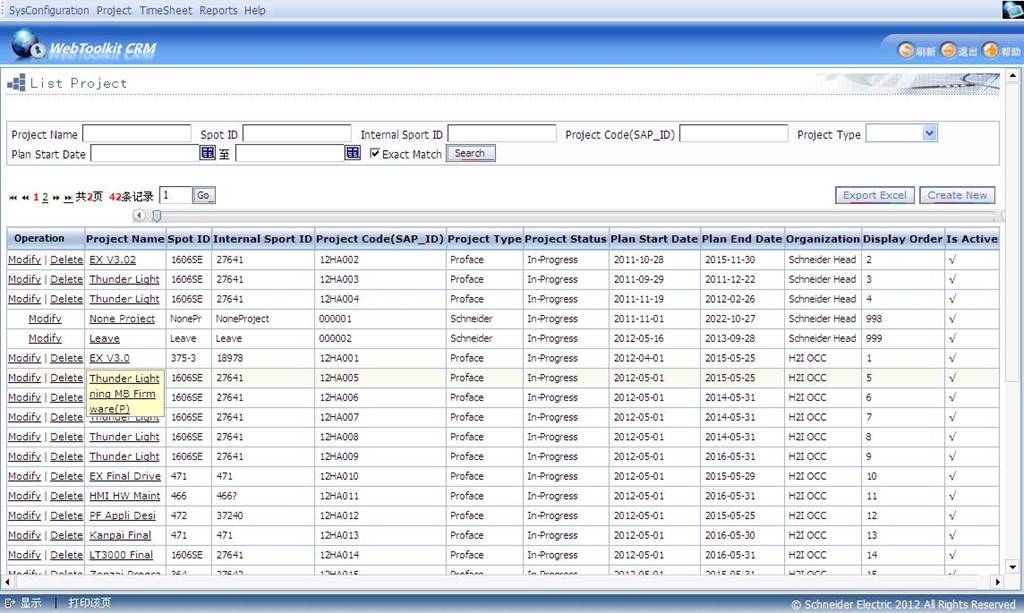The height and width of the screenshot is (613, 1024).
Task: Click the 显示 icon in the footer
Action: (10, 603)
